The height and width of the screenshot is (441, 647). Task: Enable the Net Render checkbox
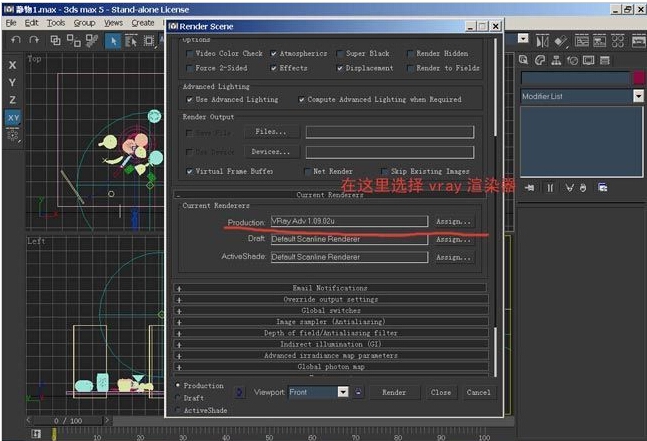coord(307,171)
